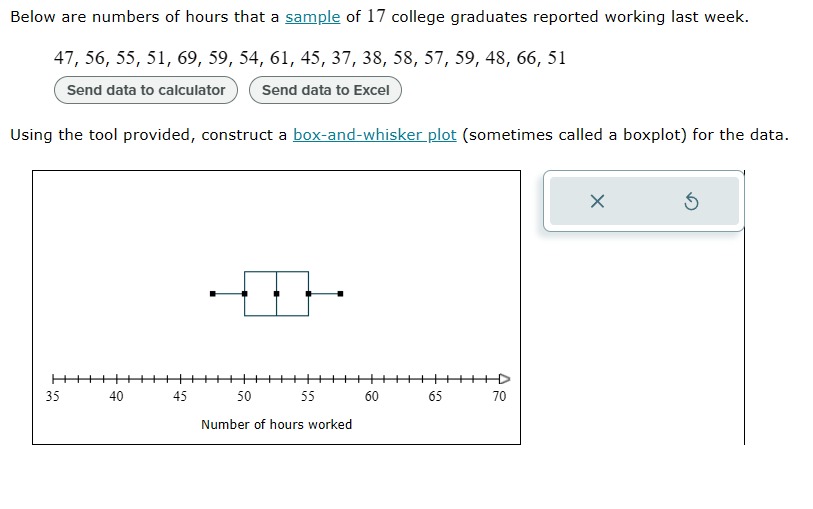
Task: Select the lower quartile box handle
Action: [x=245, y=294]
